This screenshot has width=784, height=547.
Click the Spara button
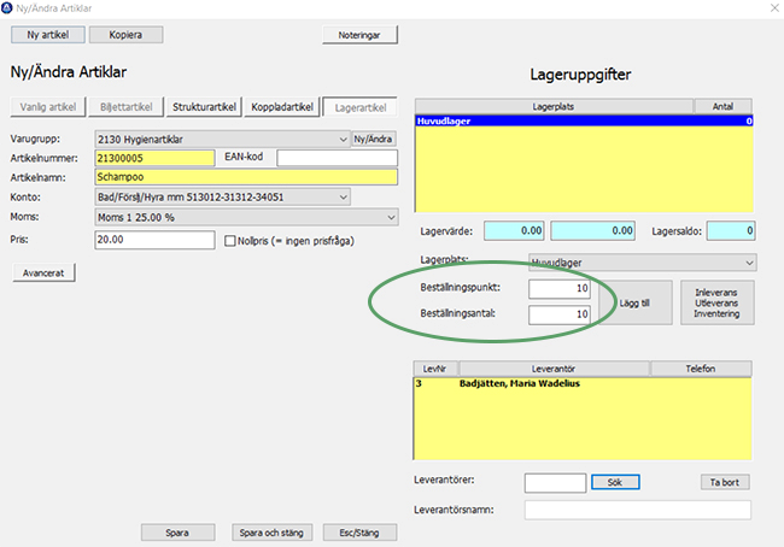[x=178, y=532]
